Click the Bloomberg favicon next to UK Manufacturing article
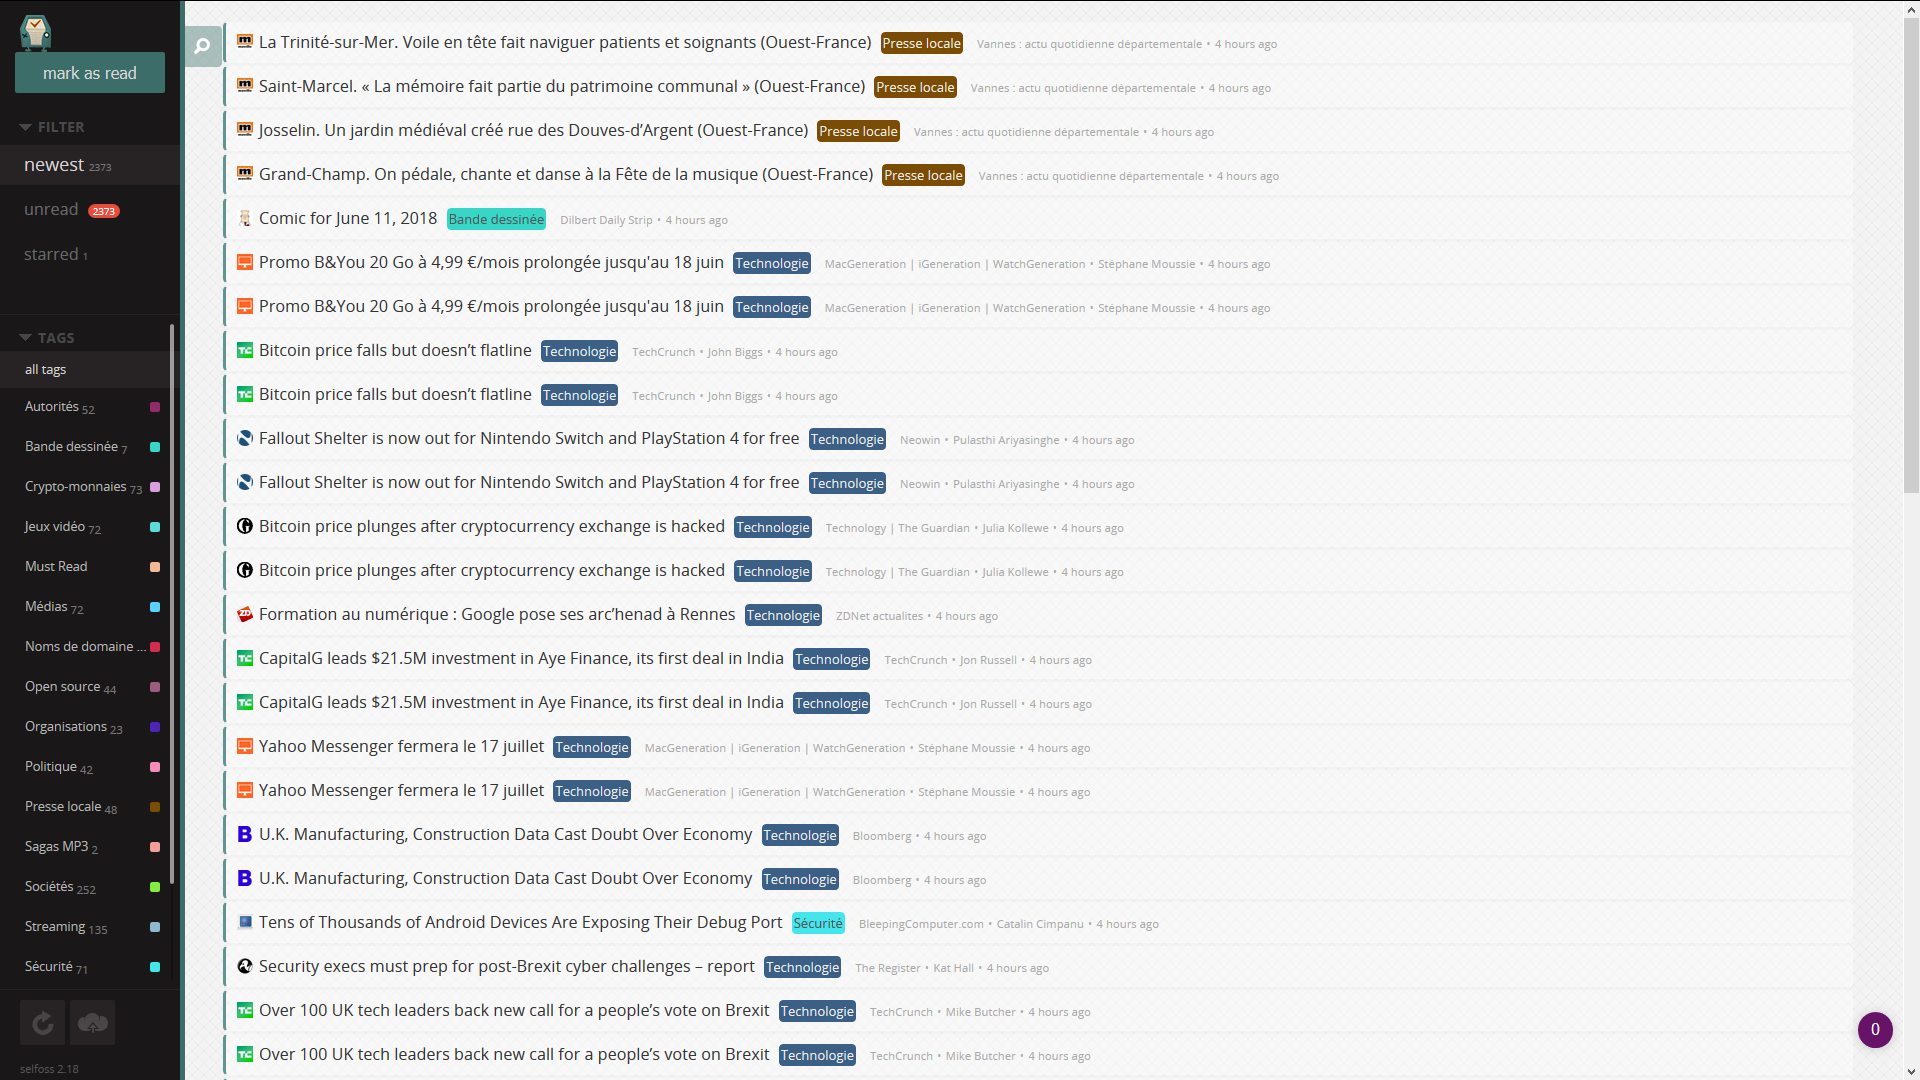The height and width of the screenshot is (1080, 1920). click(x=243, y=833)
